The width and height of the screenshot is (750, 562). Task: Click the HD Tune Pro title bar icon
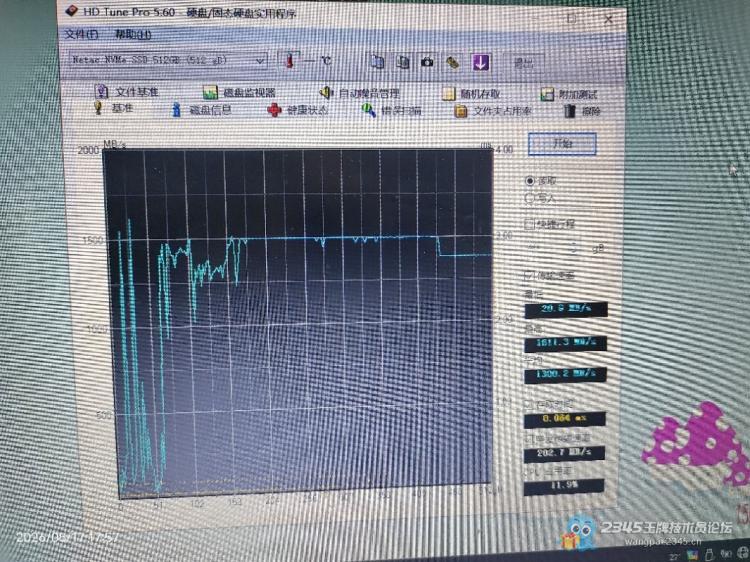click(x=71, y=11)
